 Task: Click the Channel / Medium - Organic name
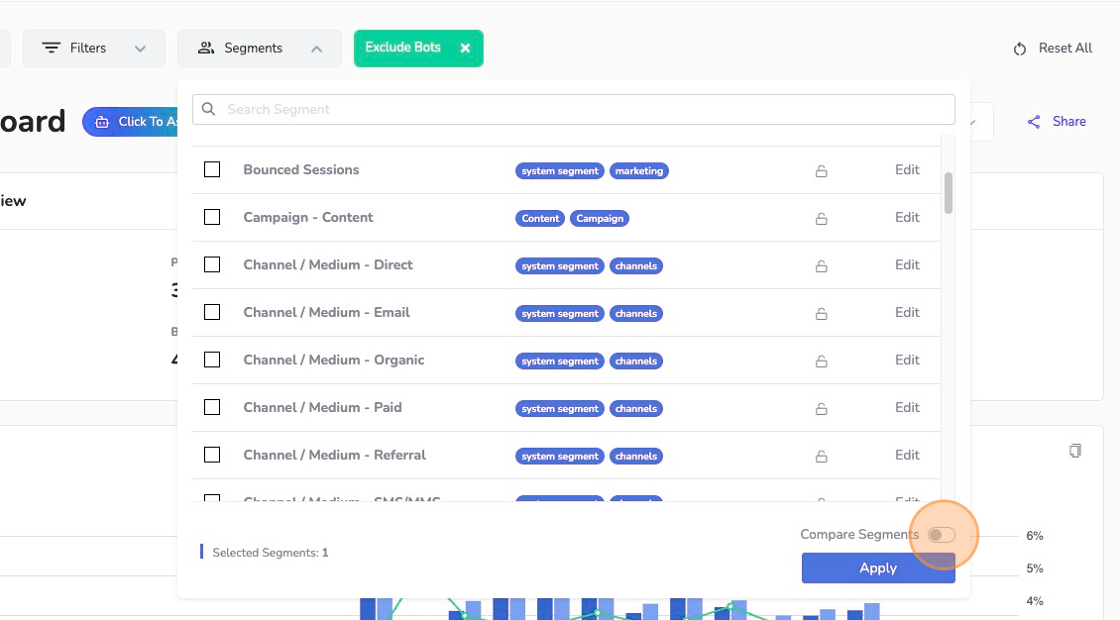(334, 359)
